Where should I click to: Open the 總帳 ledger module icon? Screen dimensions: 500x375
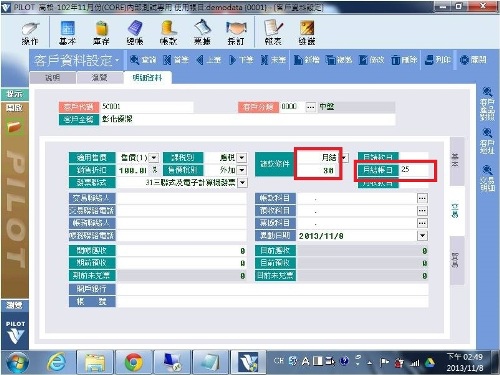point(135,33)
